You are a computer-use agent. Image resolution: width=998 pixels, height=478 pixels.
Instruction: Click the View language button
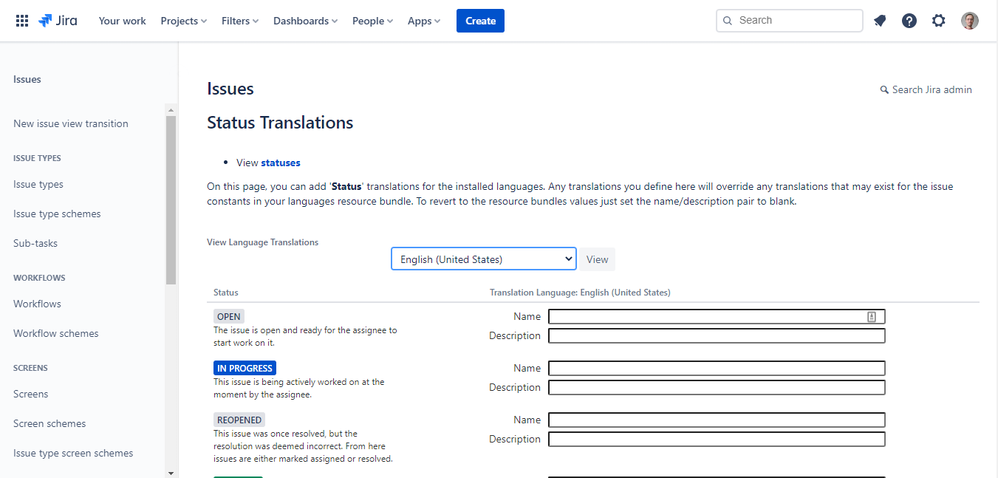pyautogui.click(x=597, y=259)
